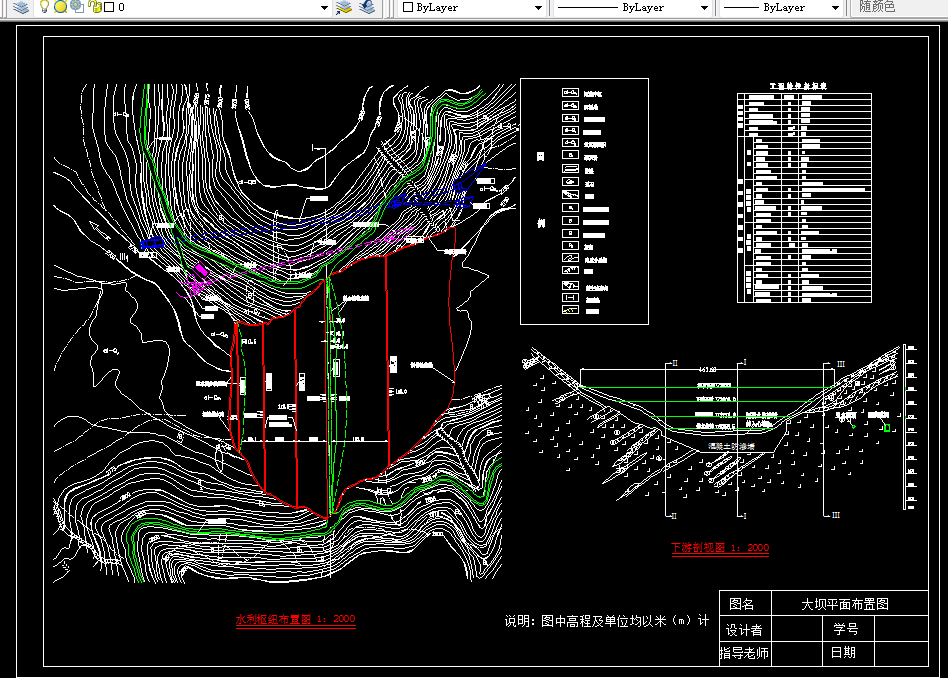The width and height of the screenshot is (948, 678).
Task: Select the 工程特性指标表 table heading
Action: 798,86
